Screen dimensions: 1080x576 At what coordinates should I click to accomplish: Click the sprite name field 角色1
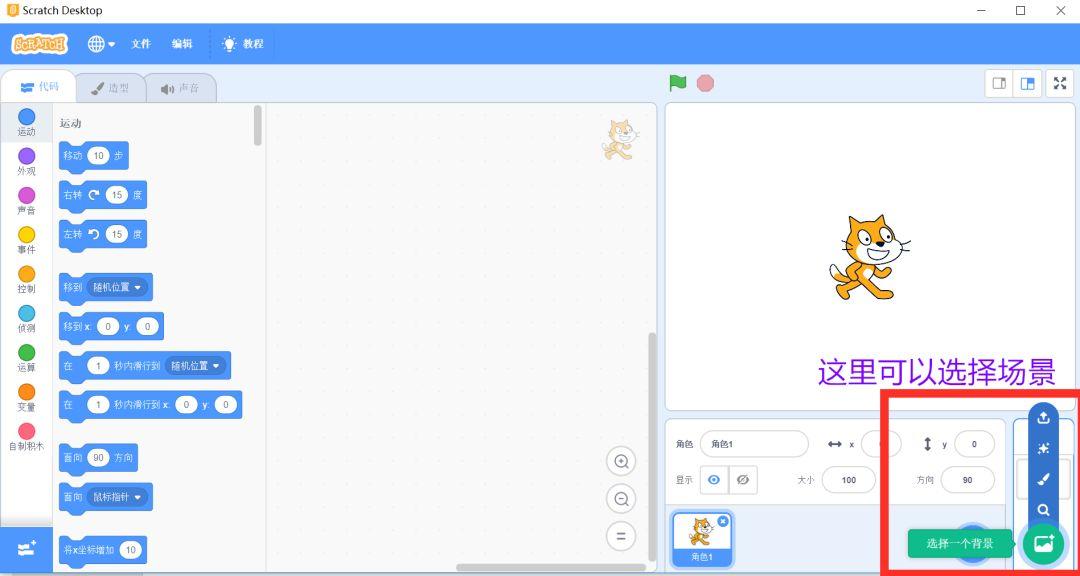[x=754, y=444]
